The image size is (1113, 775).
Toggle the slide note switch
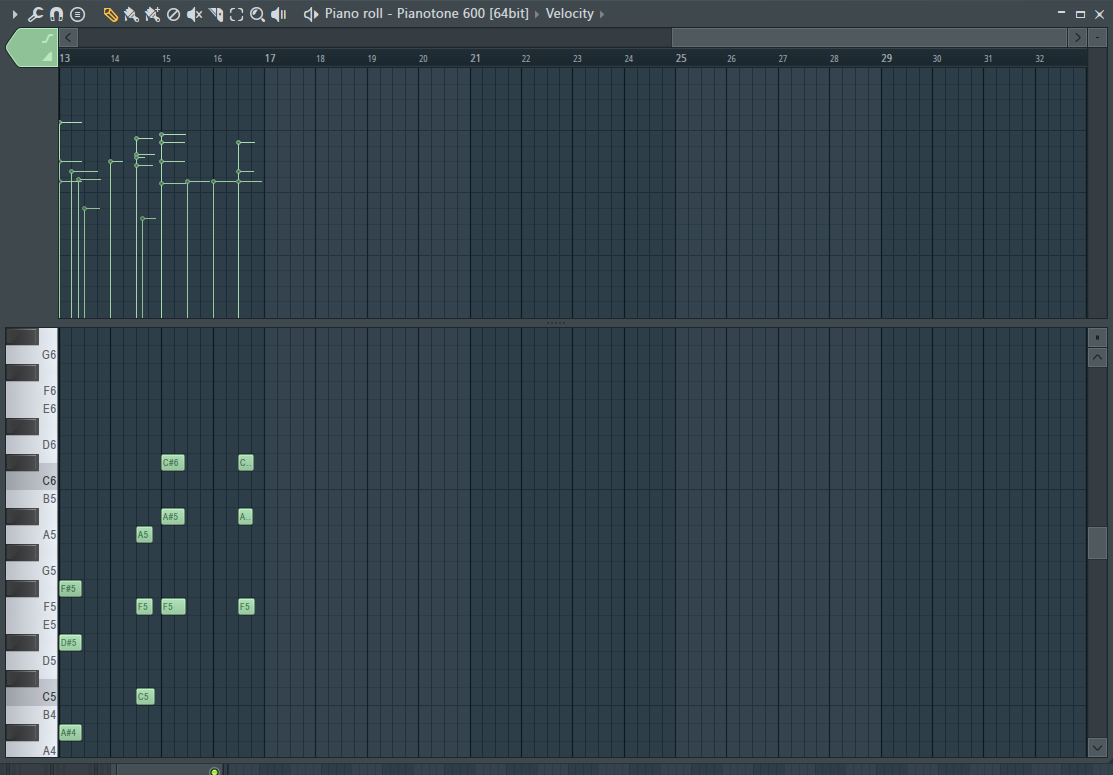pos(48,38)
